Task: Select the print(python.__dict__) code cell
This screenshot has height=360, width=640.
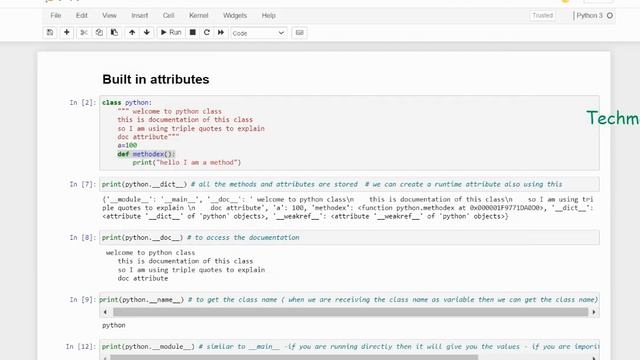Action: [349, 184]
